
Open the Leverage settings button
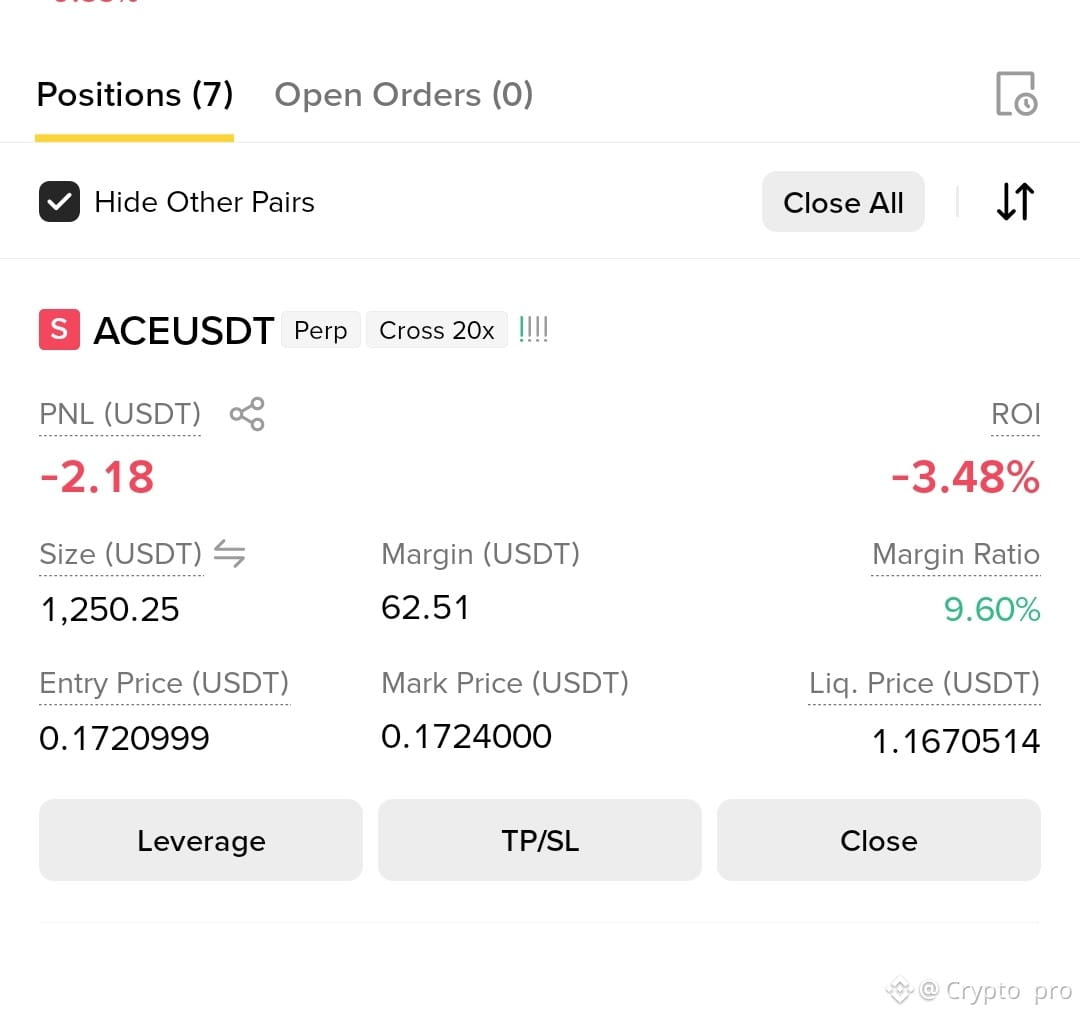point(201,840)
